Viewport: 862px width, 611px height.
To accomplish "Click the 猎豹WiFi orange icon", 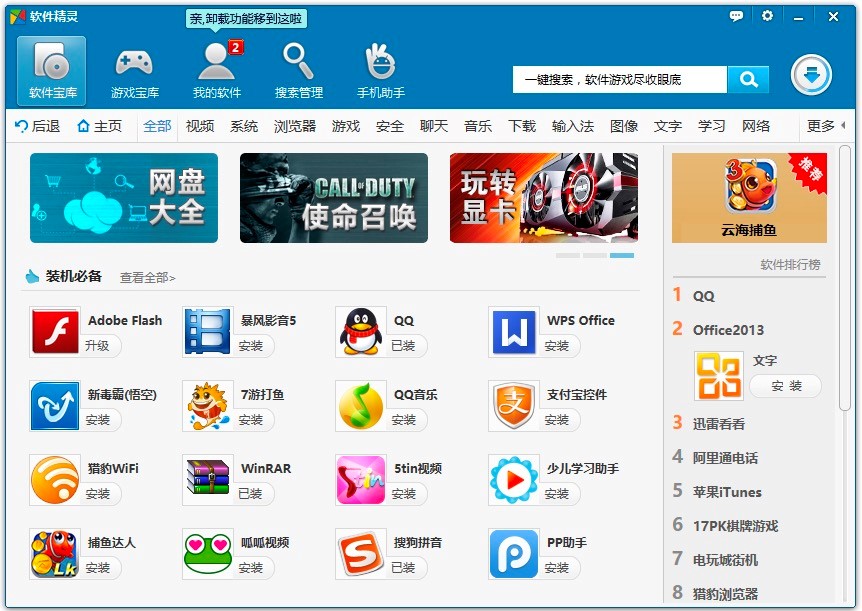I will [55, 480].
